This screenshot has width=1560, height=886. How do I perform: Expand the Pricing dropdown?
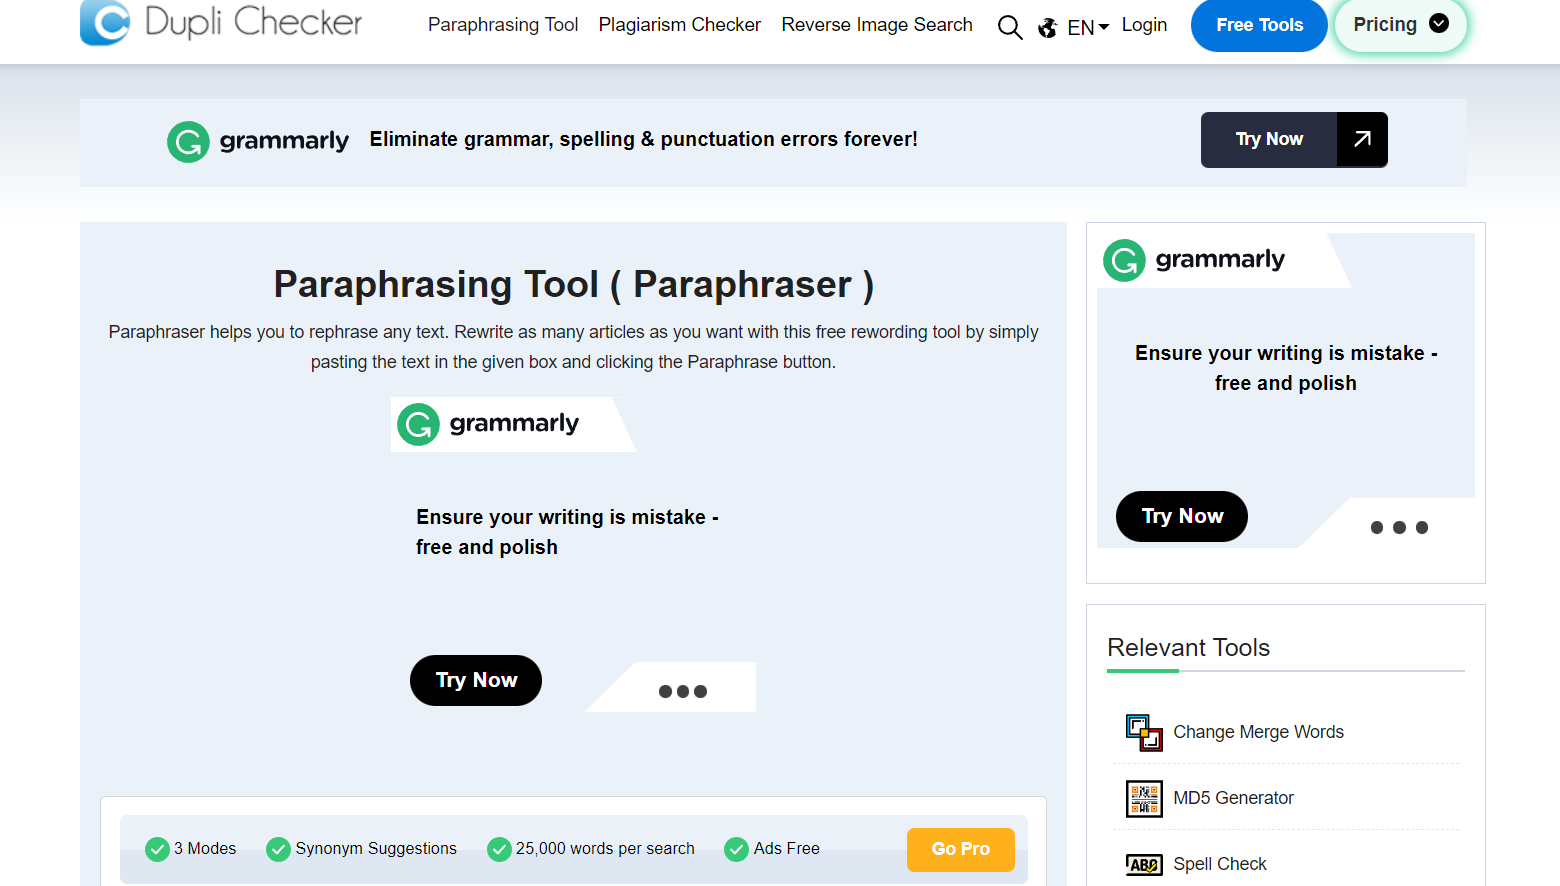point(1400,25)
